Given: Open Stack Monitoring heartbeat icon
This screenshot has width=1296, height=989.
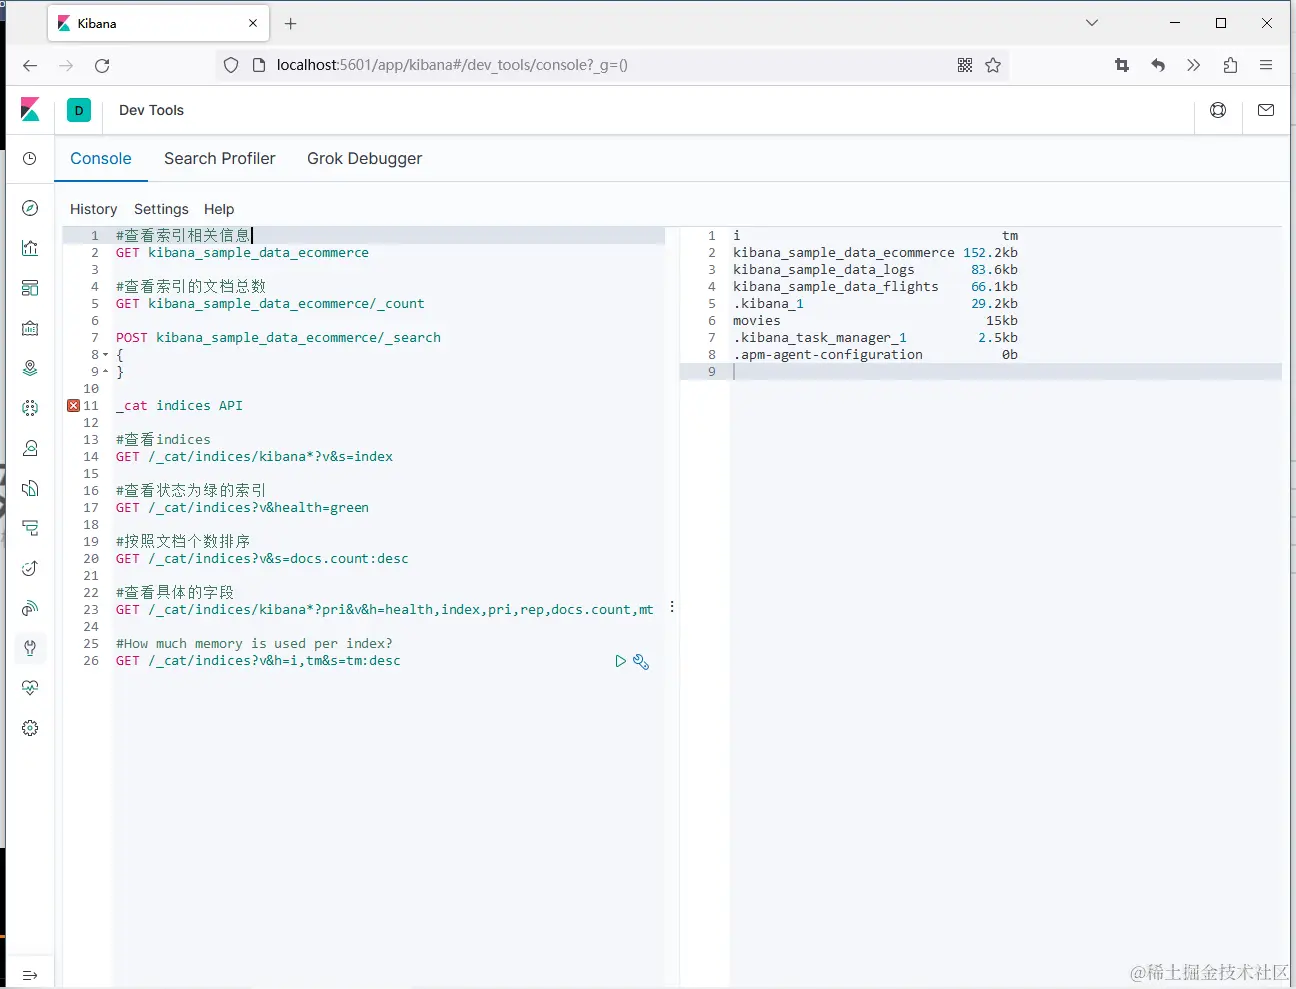Looking at the screenshot, I should pos(30,688).
